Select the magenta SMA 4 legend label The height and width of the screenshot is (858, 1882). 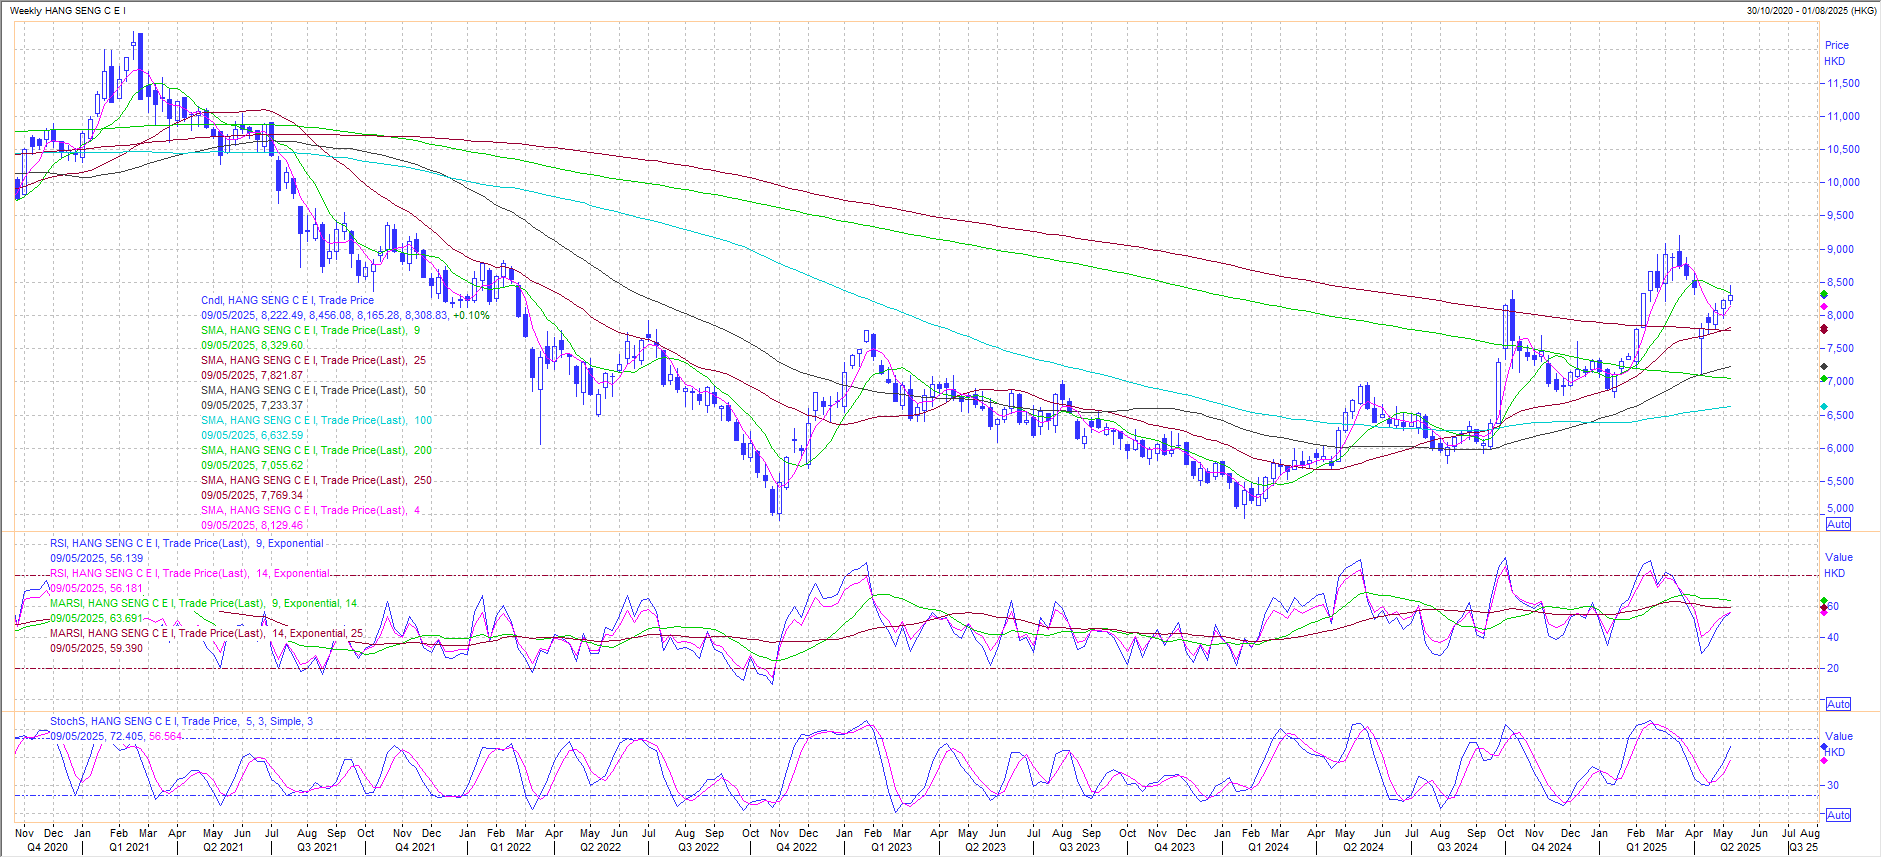[310, 510]
